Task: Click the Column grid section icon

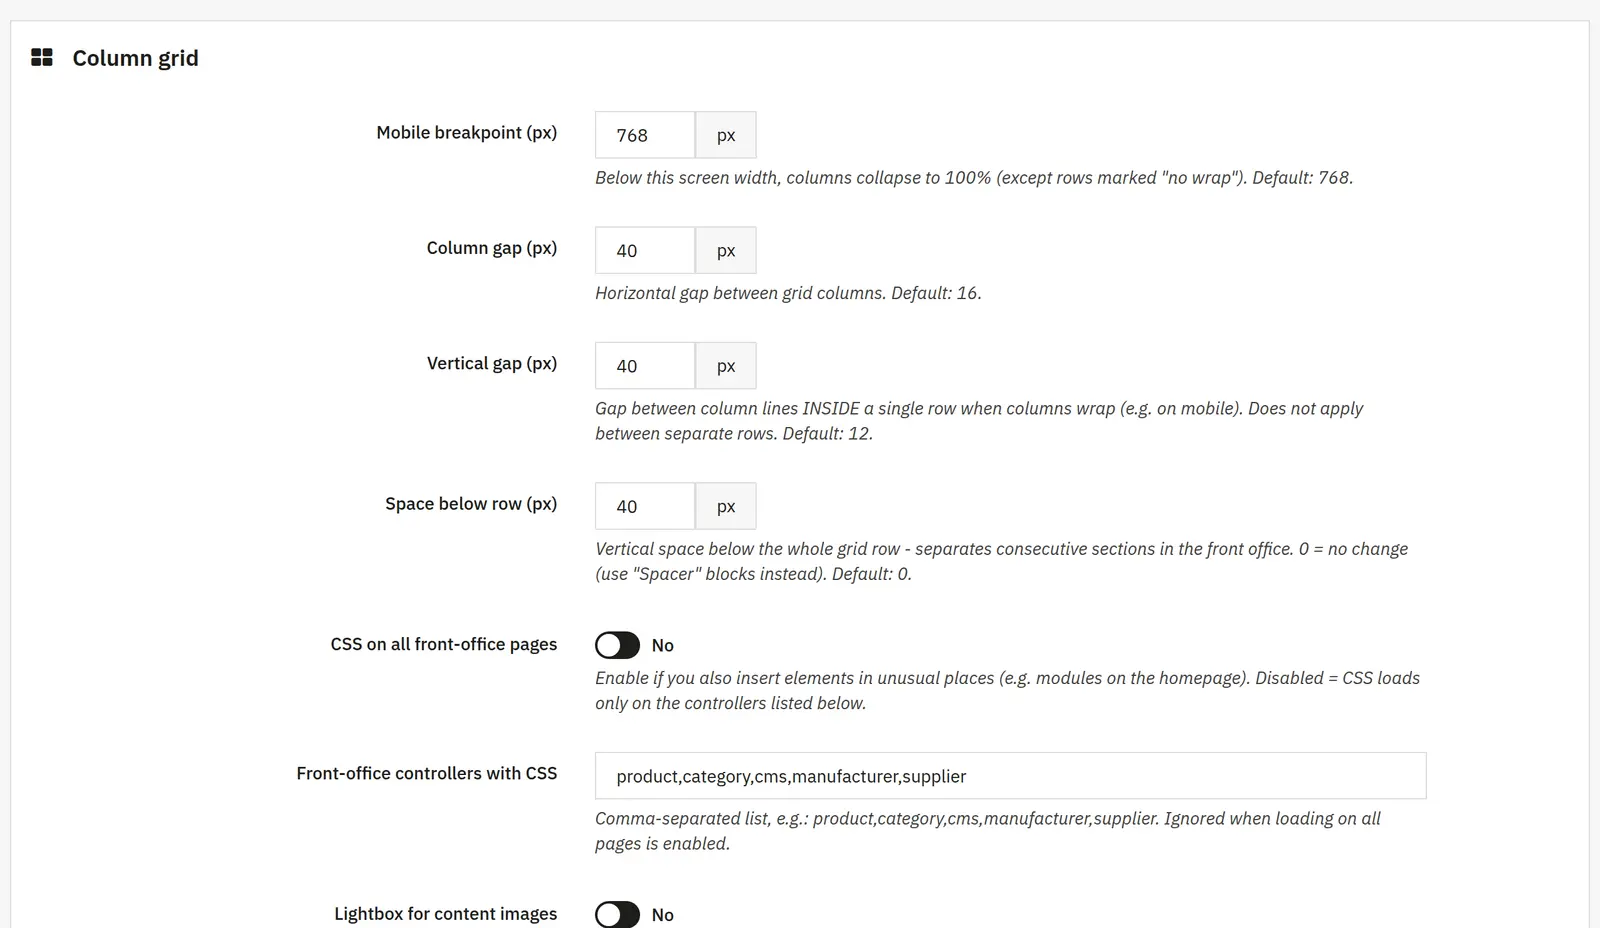Action: tap(42, 58)
